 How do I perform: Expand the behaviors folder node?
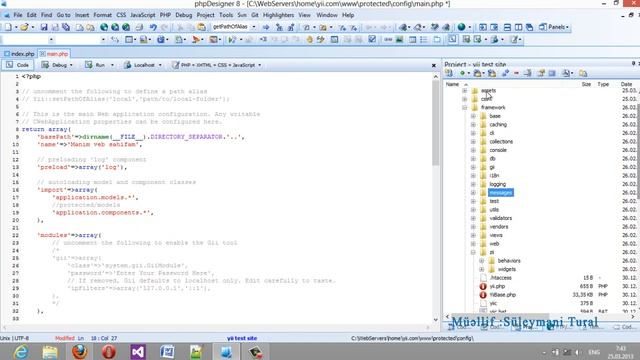click(482, 261)
